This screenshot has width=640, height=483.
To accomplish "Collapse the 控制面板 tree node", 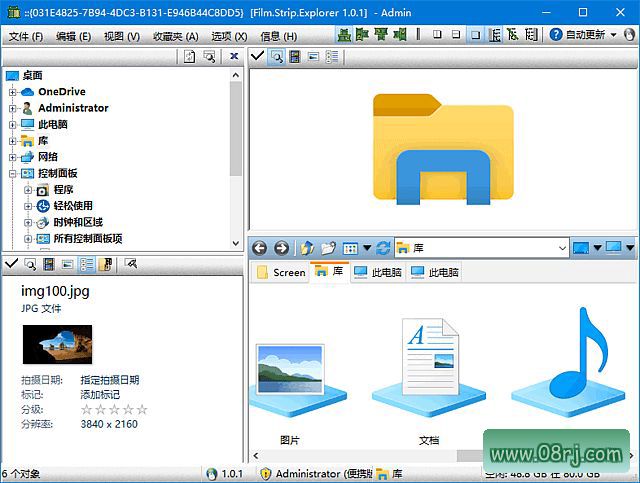I will point(13,173).
